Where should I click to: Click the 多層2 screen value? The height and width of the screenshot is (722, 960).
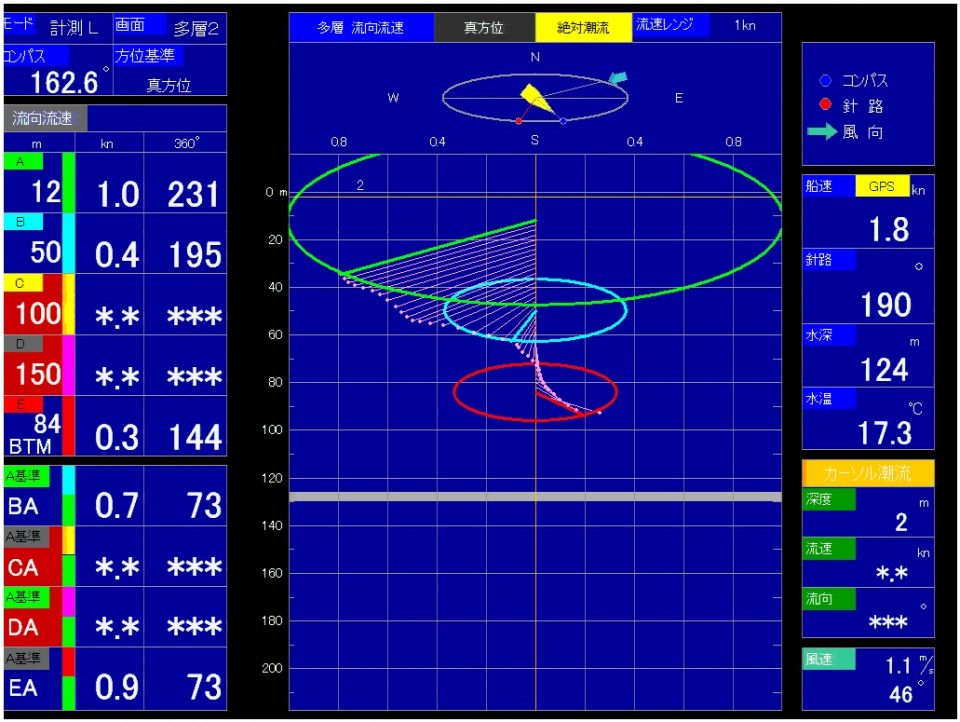tap(196, 28)
